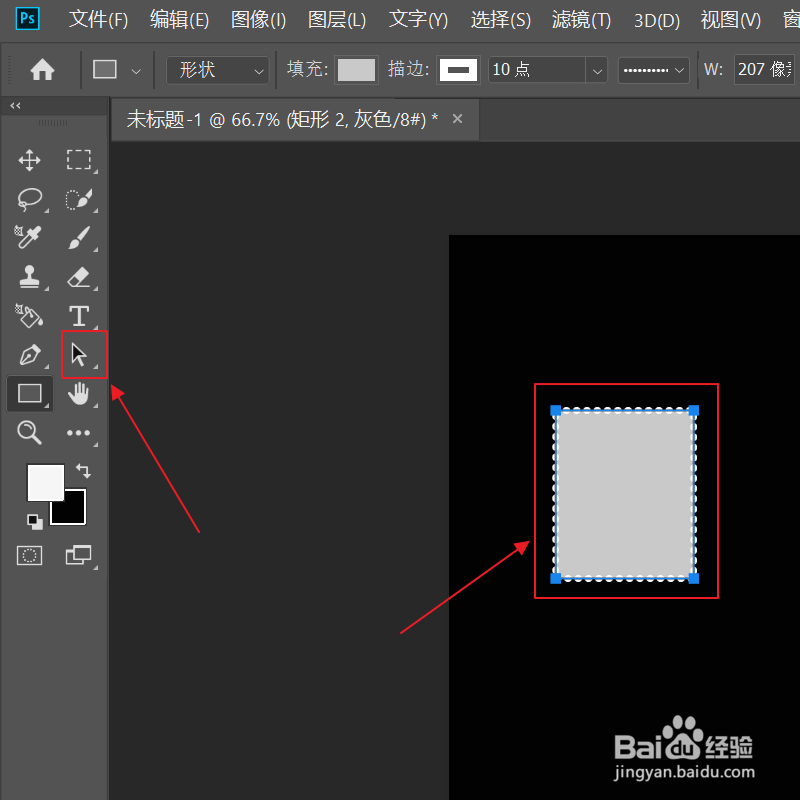800x800 pixels.
Task: Open the 编辑(E) menu
Action: tap(180, 20)
